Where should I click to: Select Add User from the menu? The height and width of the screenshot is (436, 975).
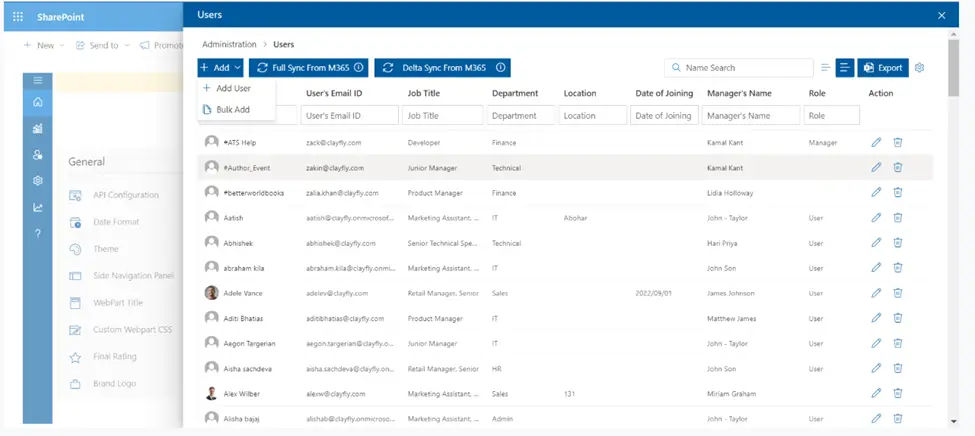coord(233,89)
